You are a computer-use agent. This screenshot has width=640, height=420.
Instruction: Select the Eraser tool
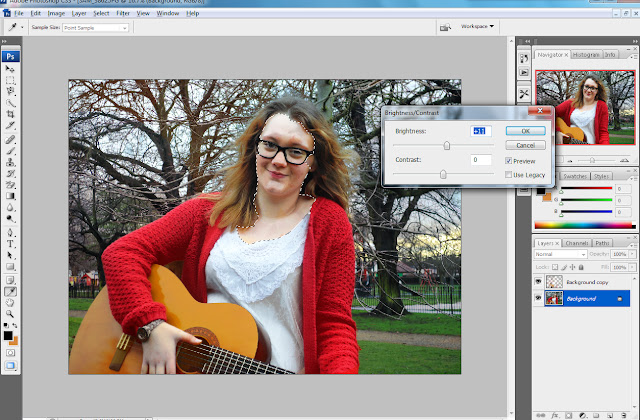tap(10, 185)
